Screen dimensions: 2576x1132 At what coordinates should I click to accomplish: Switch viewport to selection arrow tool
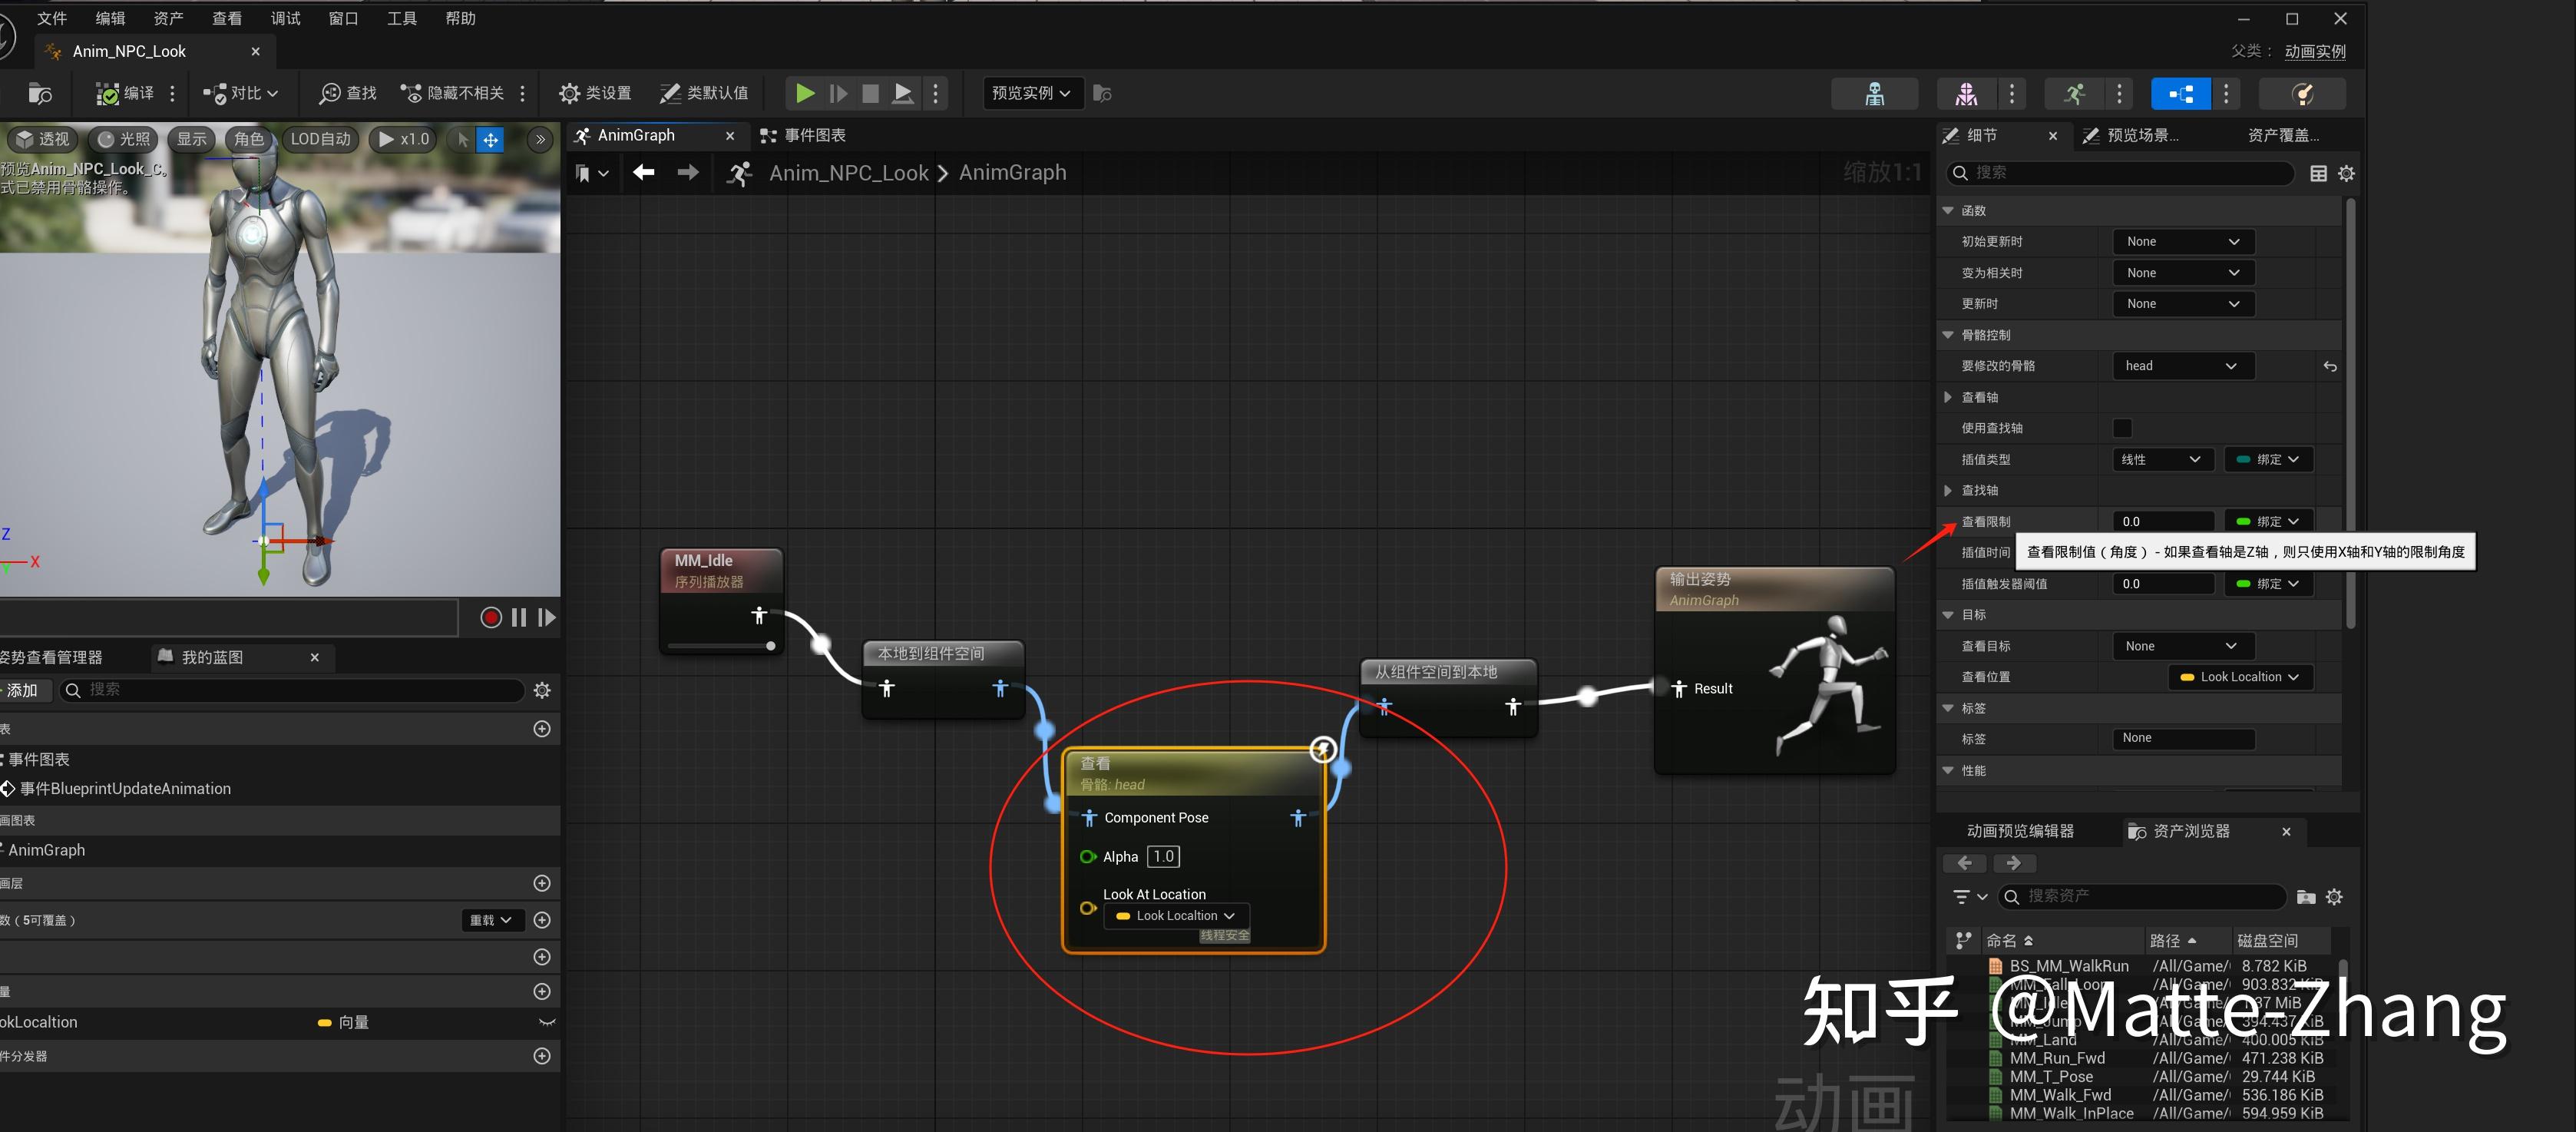click(x=462, y=140)
